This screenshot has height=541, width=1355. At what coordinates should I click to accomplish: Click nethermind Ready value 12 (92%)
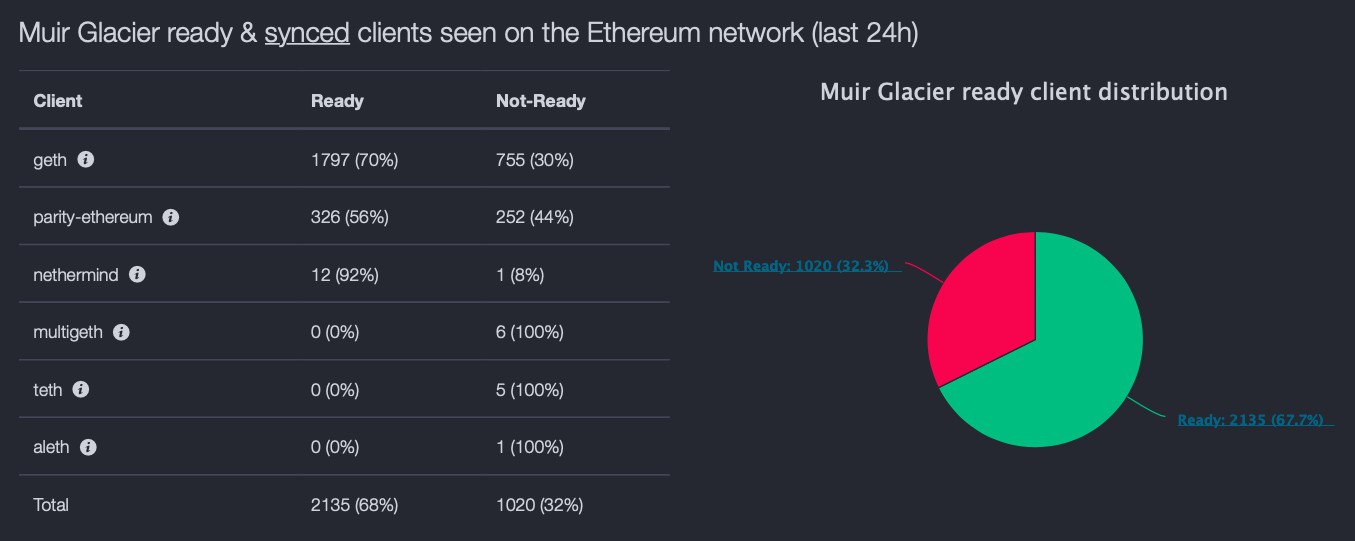pos(344,275)
